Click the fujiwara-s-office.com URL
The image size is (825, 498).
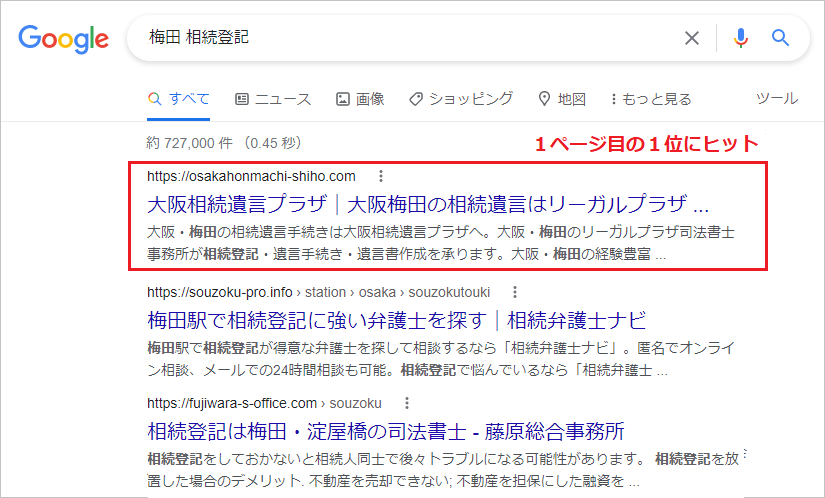(264, 403)
